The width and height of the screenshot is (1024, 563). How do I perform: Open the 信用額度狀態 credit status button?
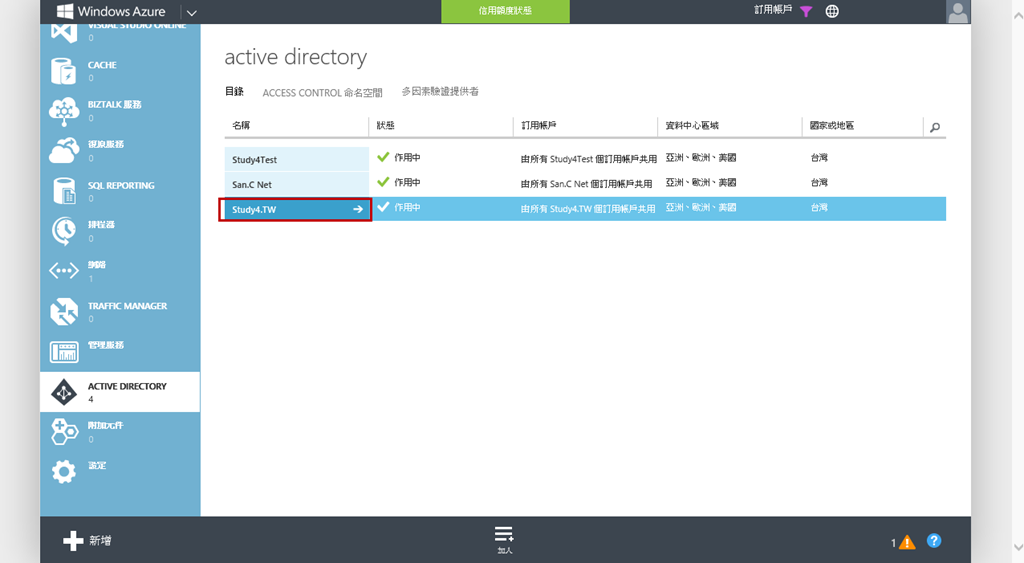[505, 11]
